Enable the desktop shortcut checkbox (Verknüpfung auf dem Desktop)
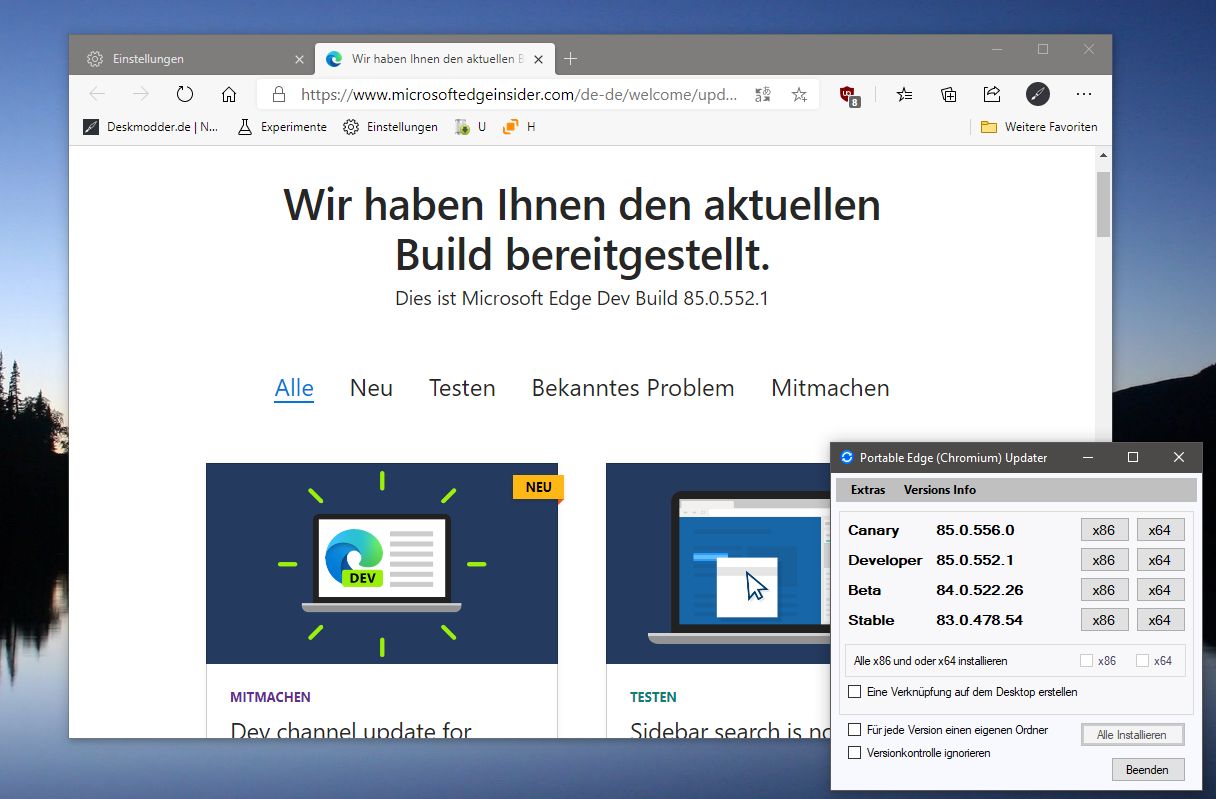 coord(854,691)
